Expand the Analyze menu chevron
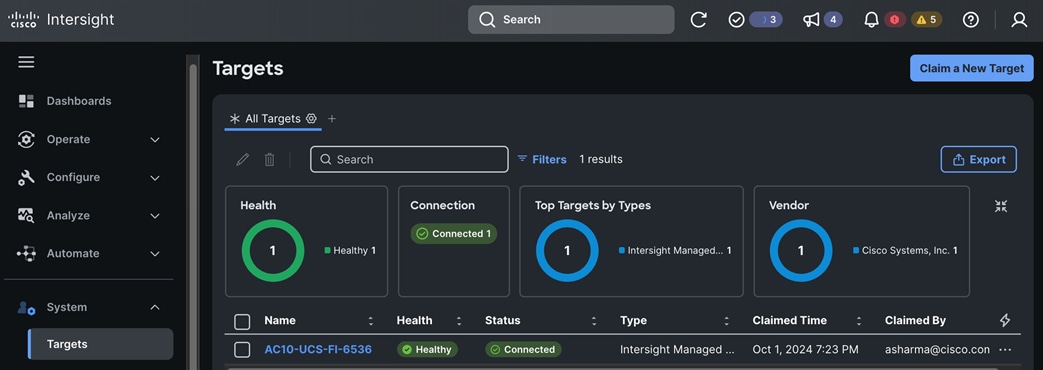 tap(155, 216)
